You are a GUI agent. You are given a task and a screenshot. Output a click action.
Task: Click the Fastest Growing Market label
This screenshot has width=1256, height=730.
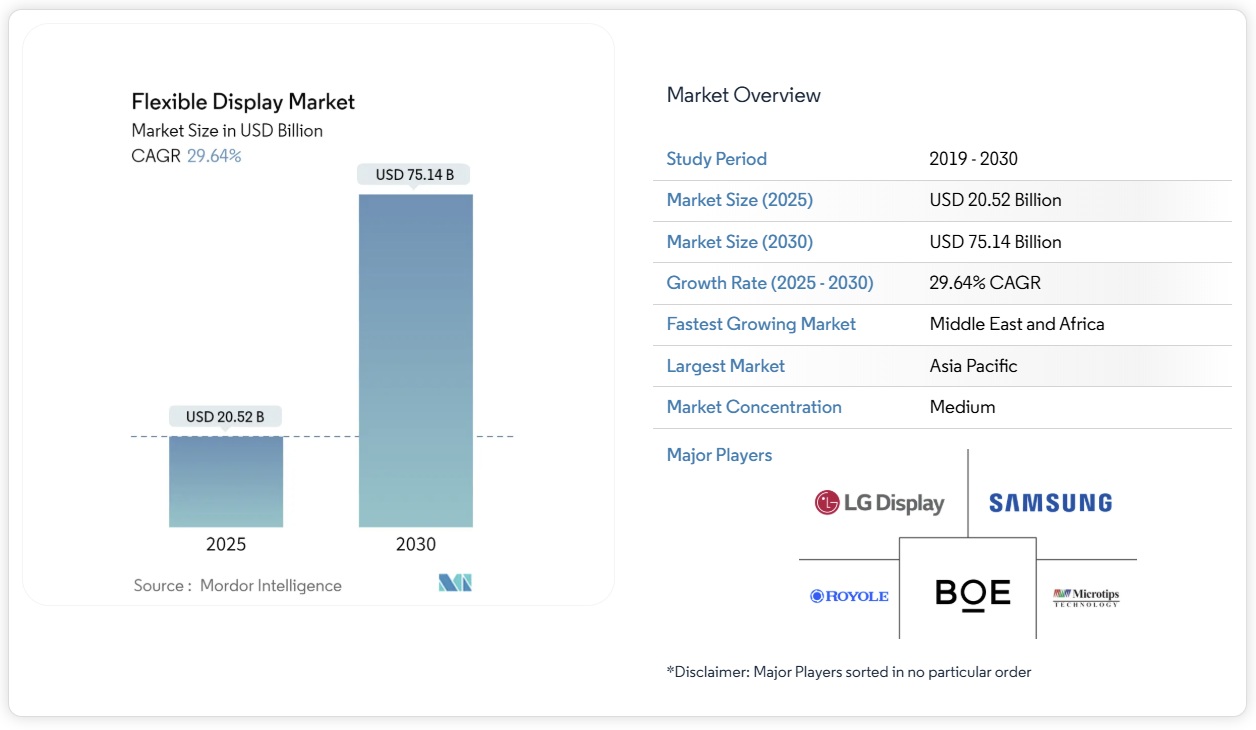click(x=761, y=324)
